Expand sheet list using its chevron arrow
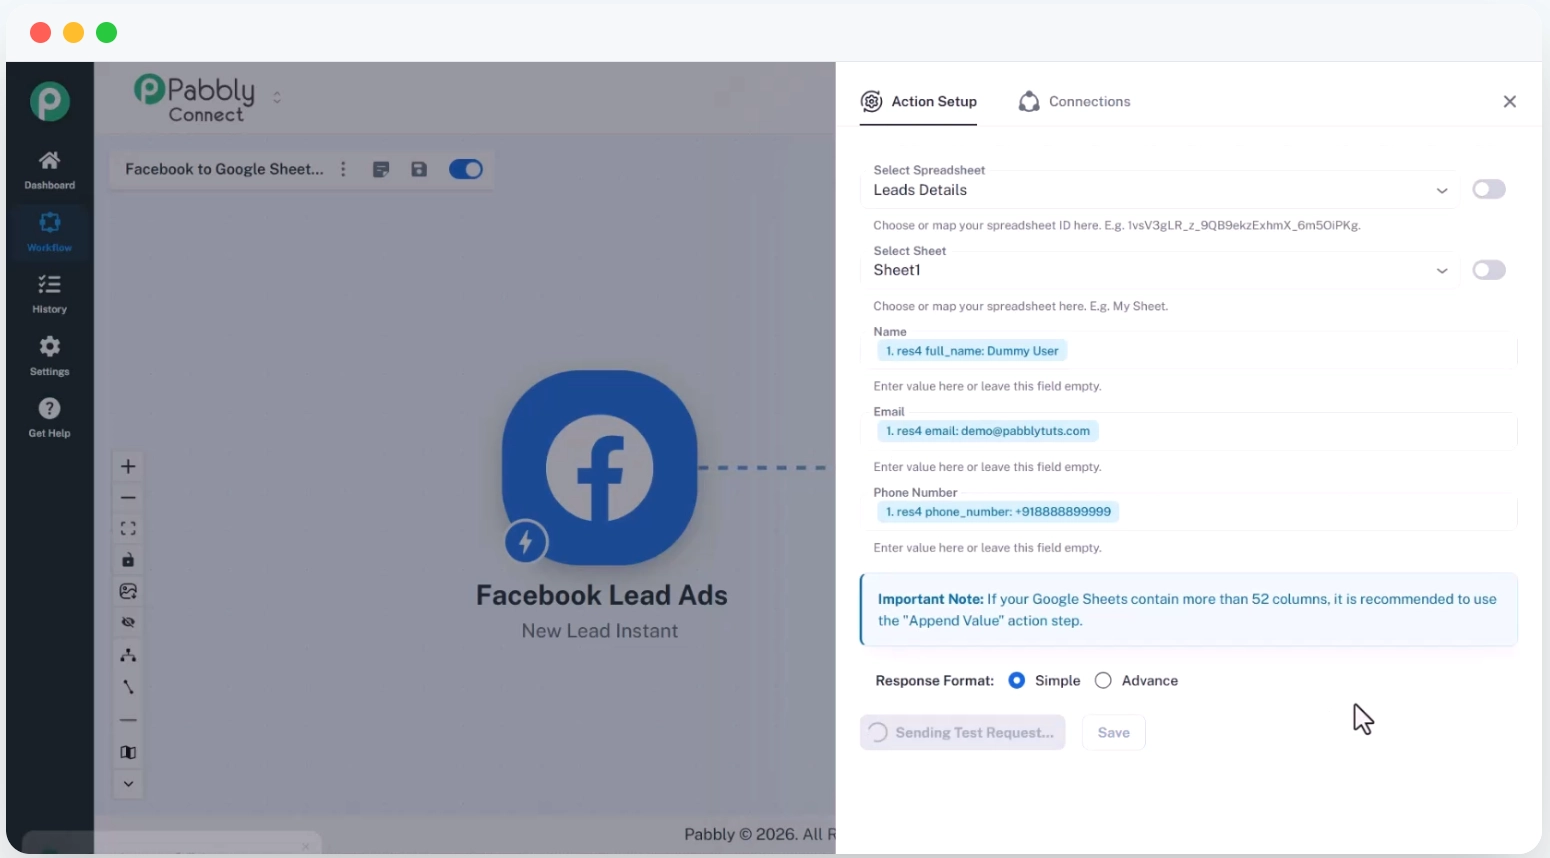Viewport: 1550px width, 858px height. pyautogui.click(x=1442, y=271)
